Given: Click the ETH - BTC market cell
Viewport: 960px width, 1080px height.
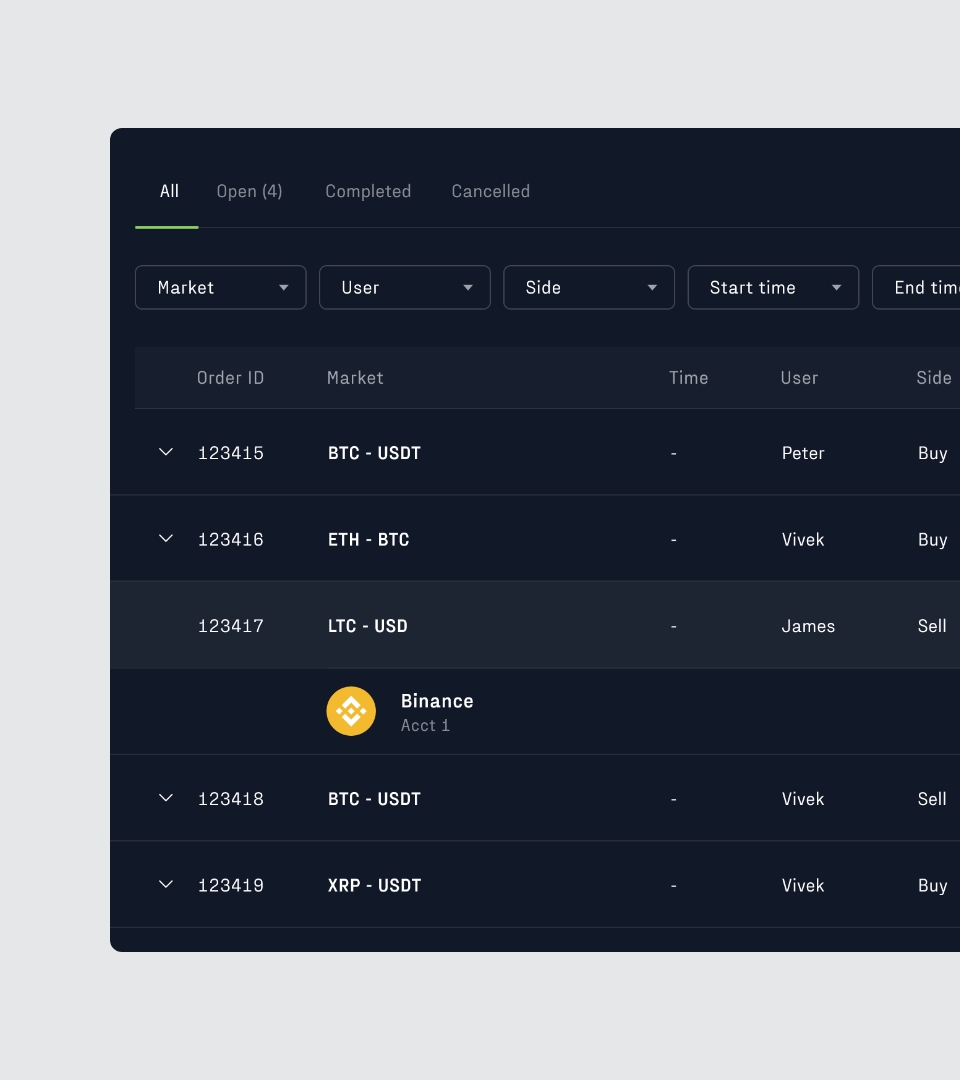Looking at the screenshot, I should tap(368, 539).
